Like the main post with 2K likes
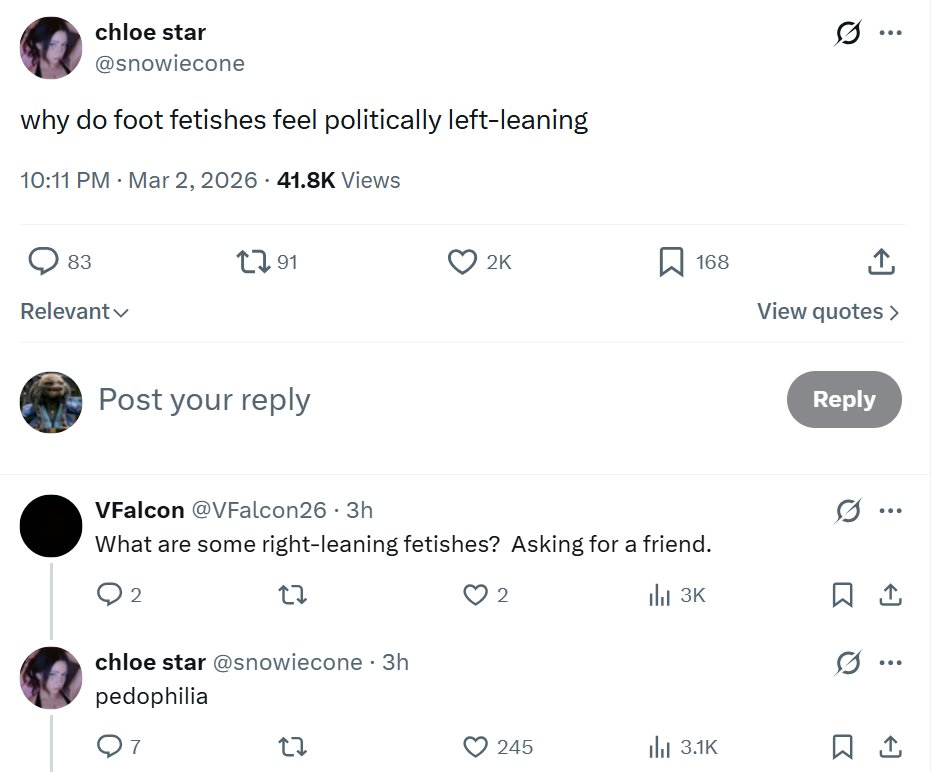This screenshot has height=772, width=952. pos(461,262)
